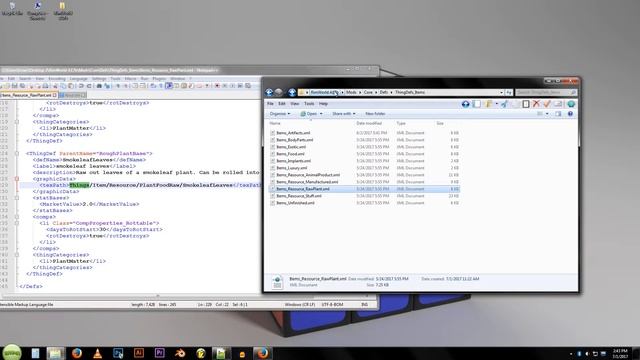
Task: Open Explorer File menu
Action: (270, 104)
